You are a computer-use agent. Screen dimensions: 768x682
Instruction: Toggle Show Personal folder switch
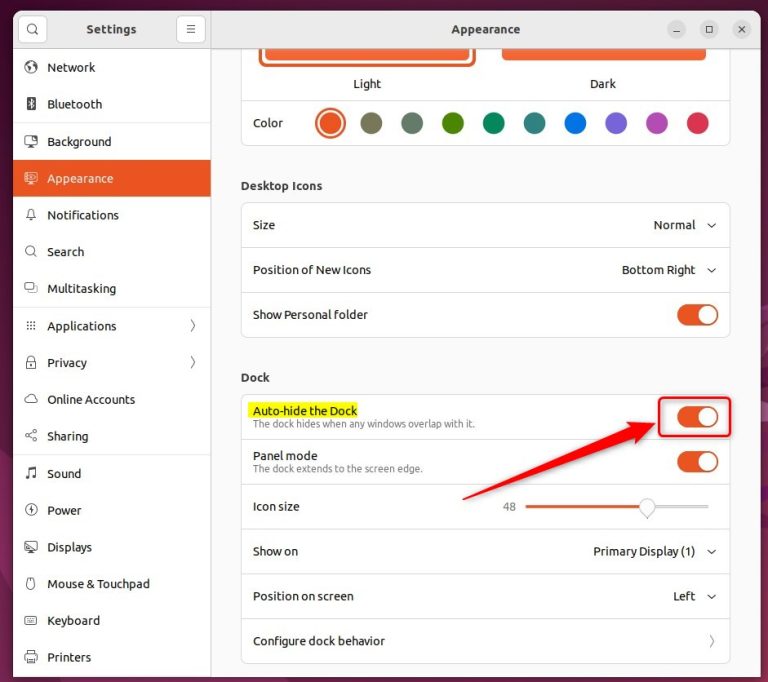[697, 315]
